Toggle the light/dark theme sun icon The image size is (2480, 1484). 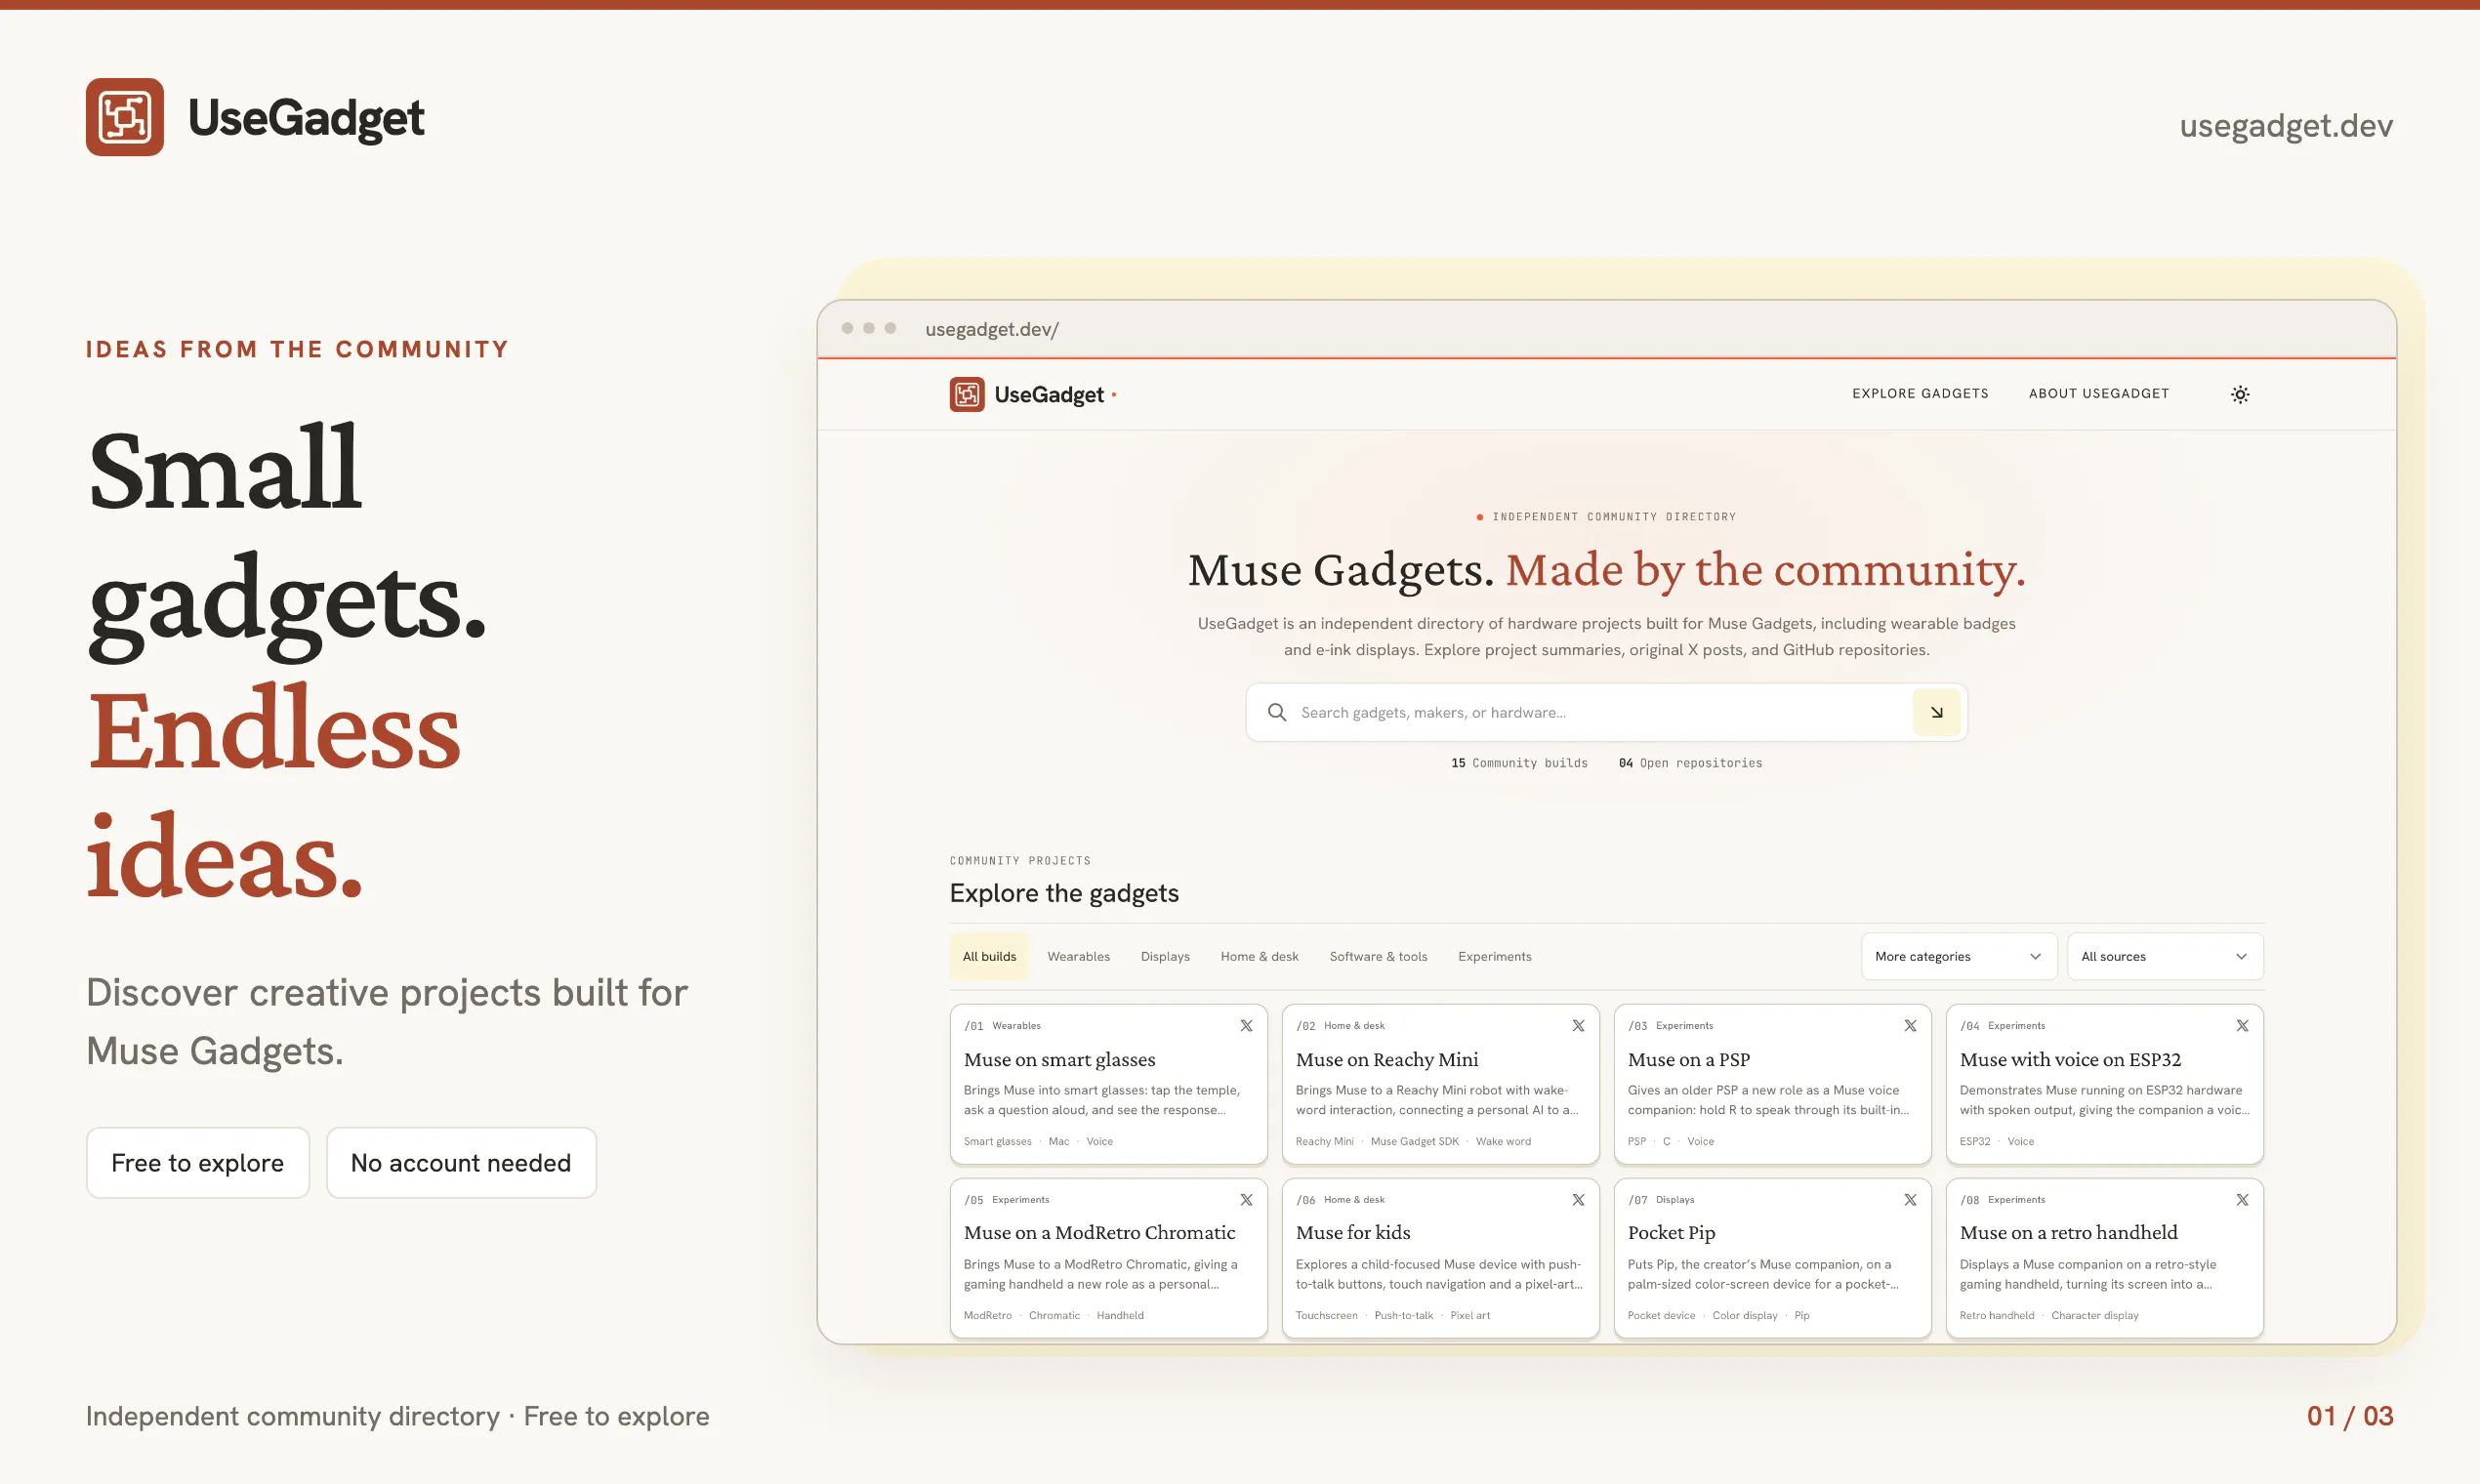click(2240, 394)
